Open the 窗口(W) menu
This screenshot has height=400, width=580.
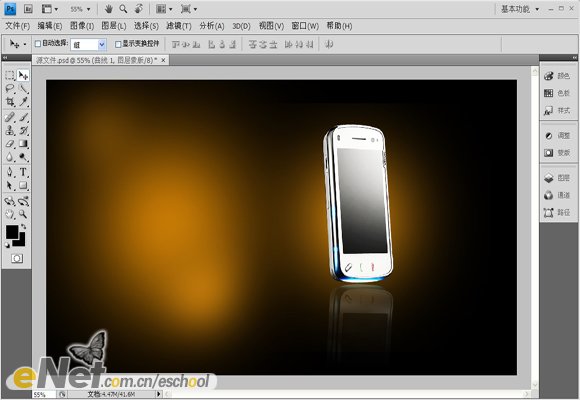tap(305, 26)
